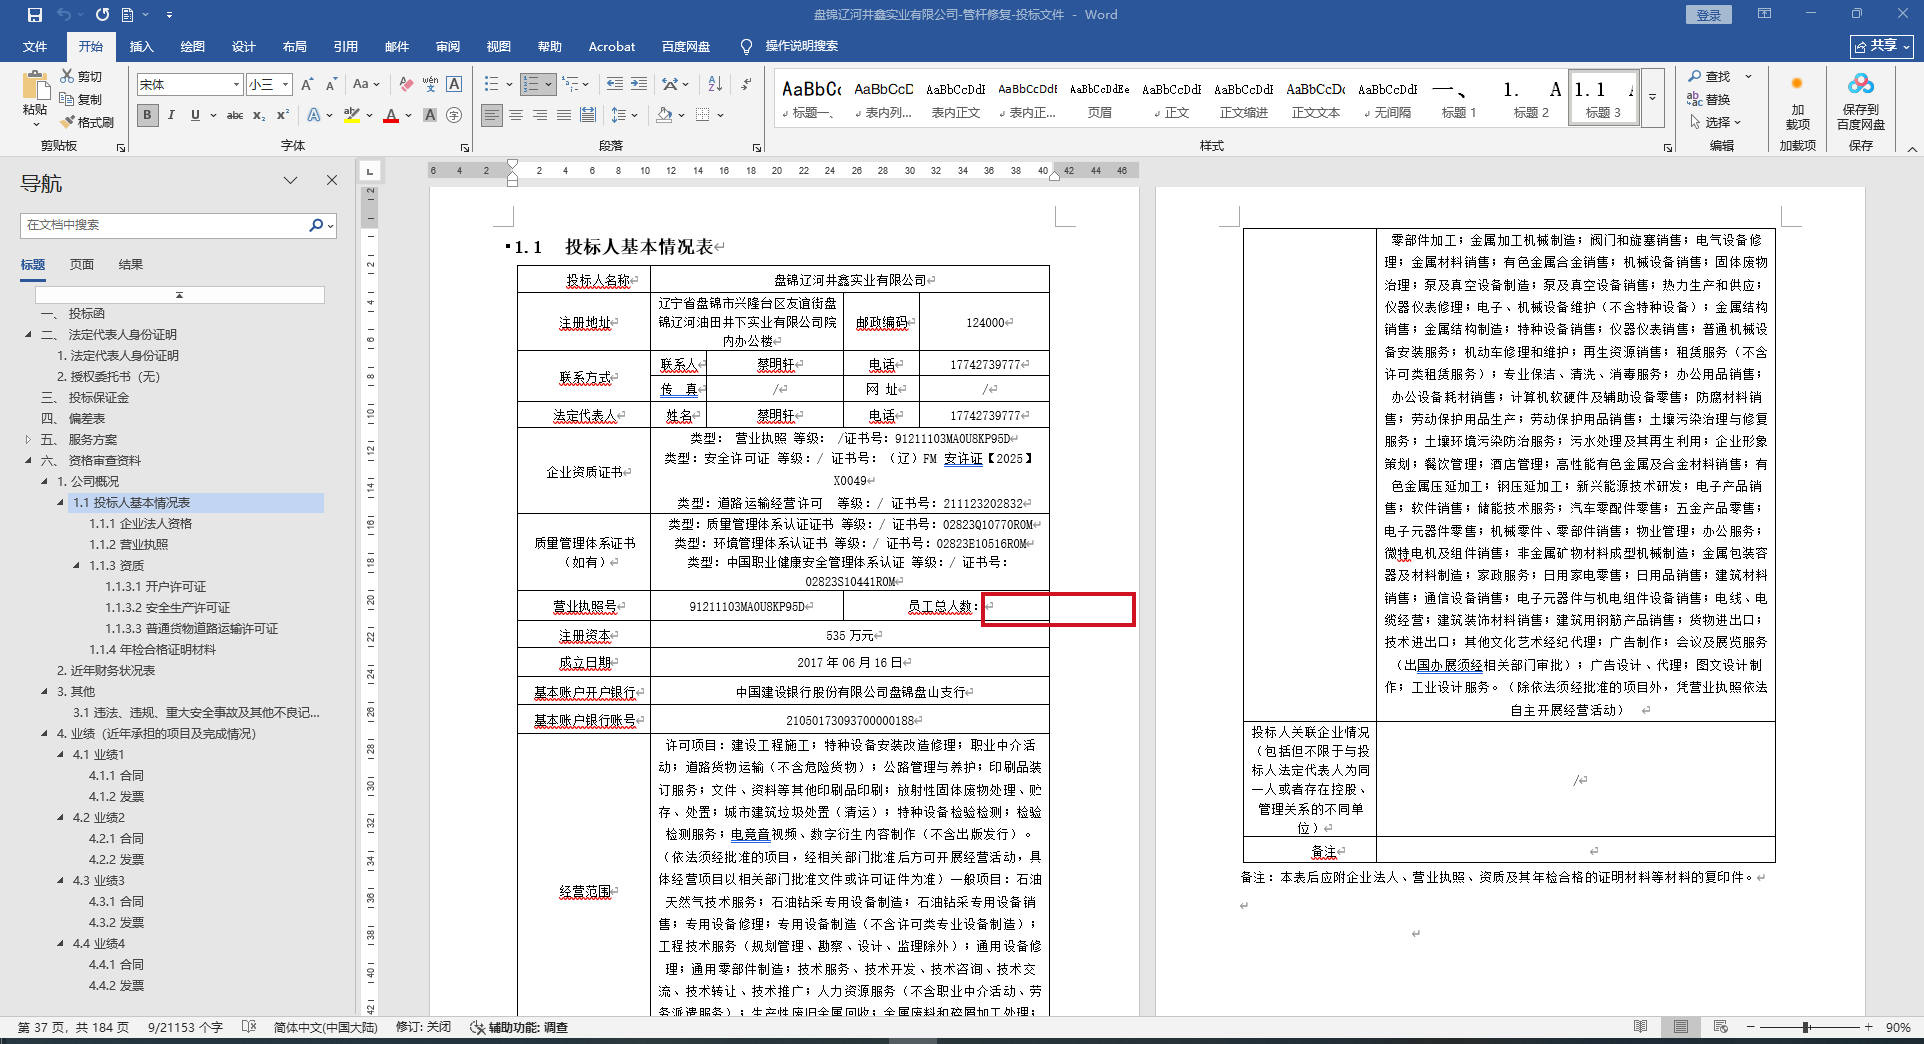Open the font name dropdown 宋体
The image size is (1924, 1044).
click(x=236, y=85)
